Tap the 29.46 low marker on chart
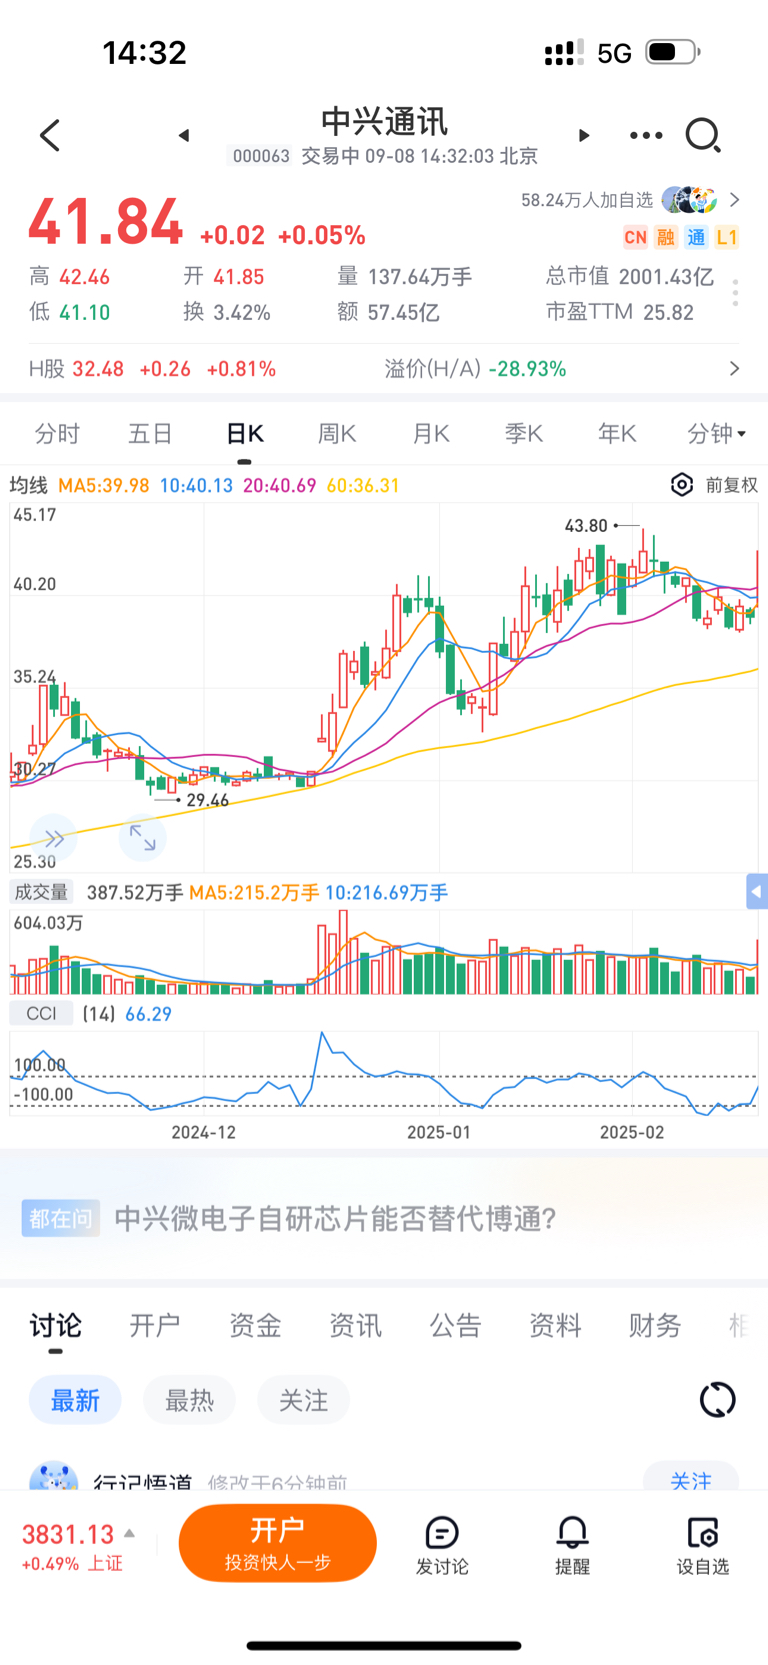Viewport: 768px width, 1665px height. click(208, 800)
